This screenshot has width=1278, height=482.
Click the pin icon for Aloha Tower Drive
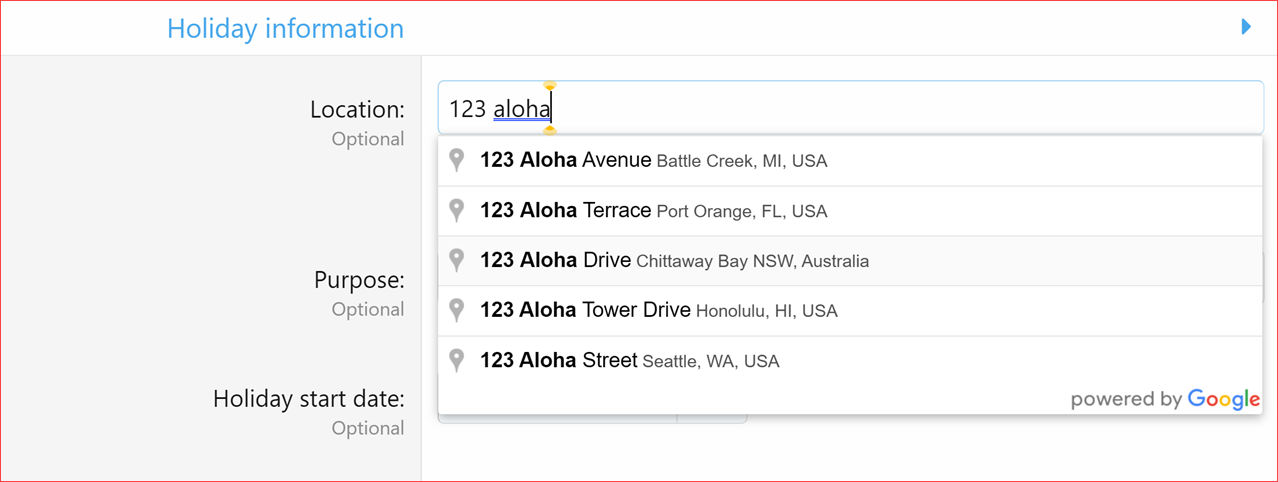(457, 310)
